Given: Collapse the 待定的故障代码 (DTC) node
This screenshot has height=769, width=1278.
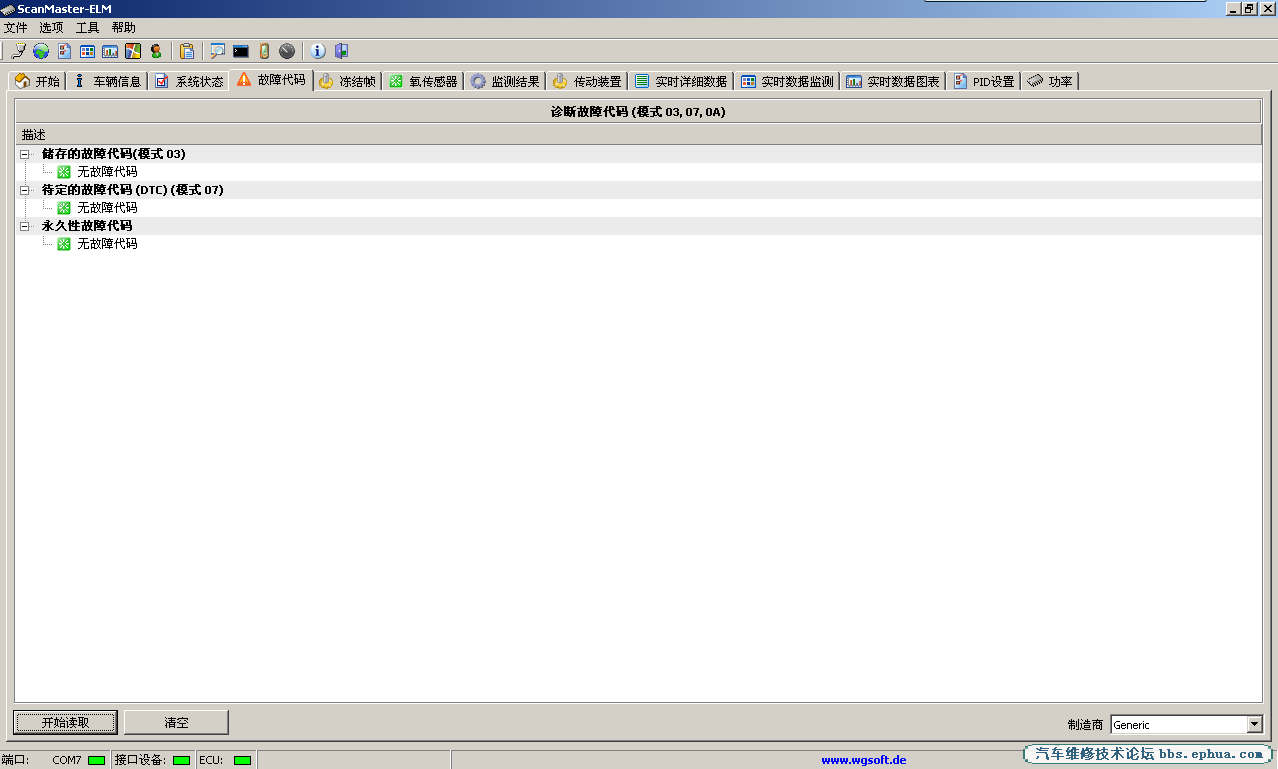Looking at the screenshot, I should tap(25, 190).
